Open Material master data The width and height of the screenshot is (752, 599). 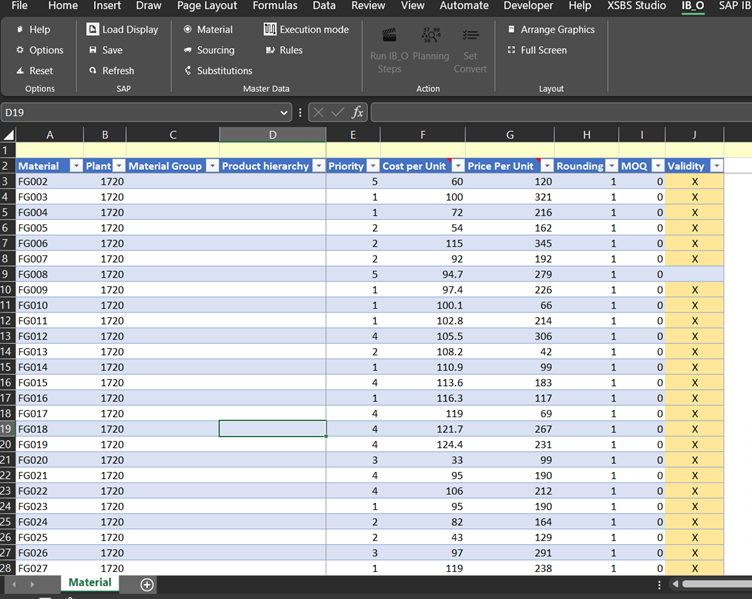coord(208,30)
